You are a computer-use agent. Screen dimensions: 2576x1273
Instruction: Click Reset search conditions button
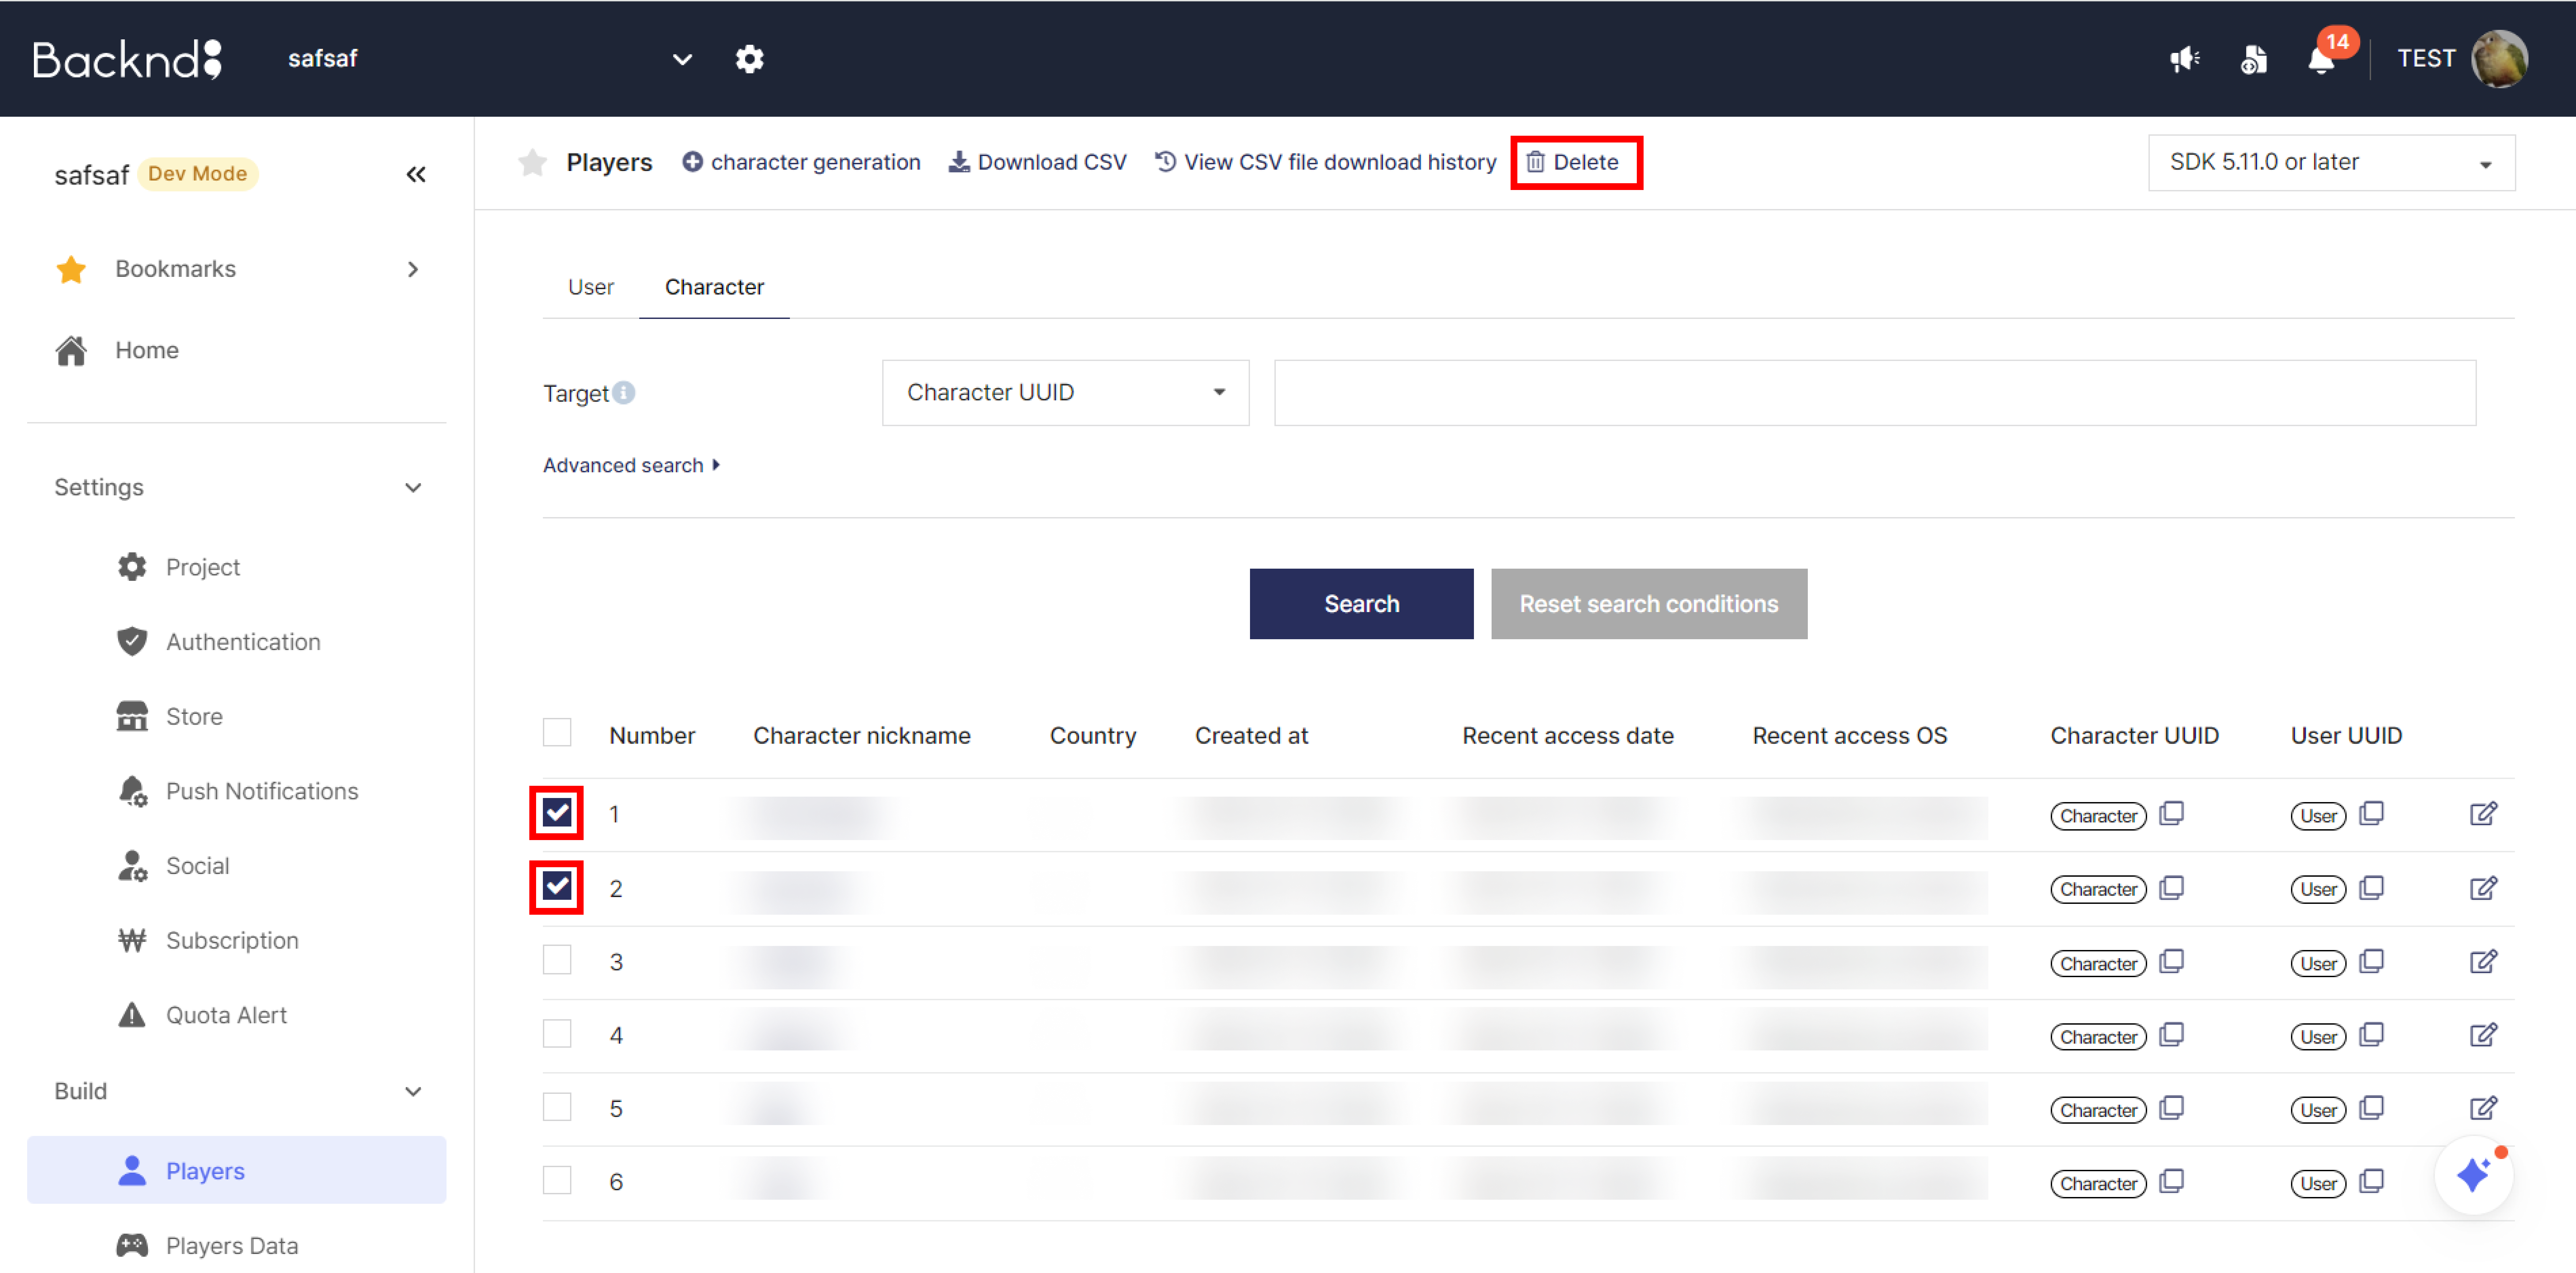[x=1649, y=604]
